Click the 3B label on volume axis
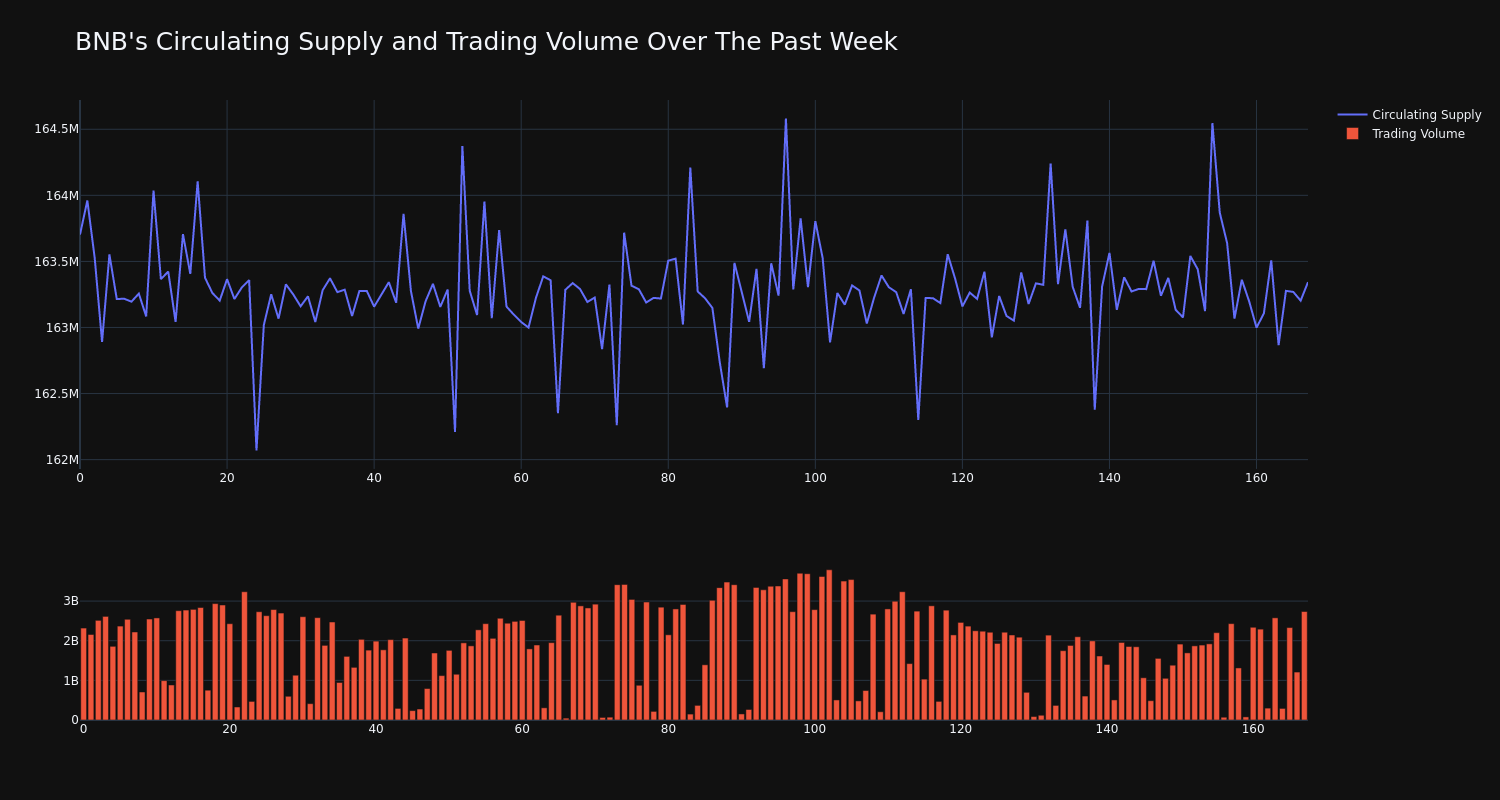The width and height of the screenshot is (1500, 800). (x=71, y=601)
